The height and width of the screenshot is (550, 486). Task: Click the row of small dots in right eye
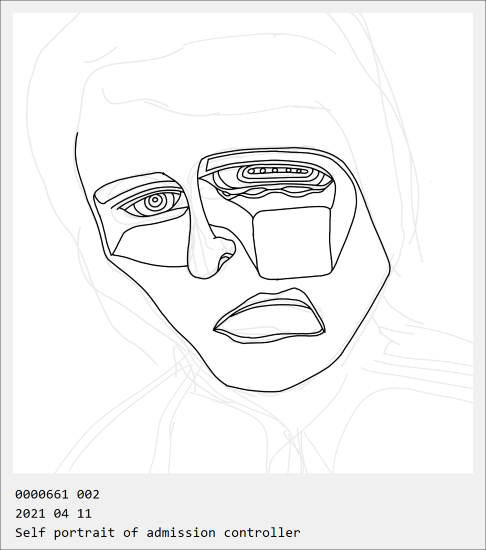275,171
